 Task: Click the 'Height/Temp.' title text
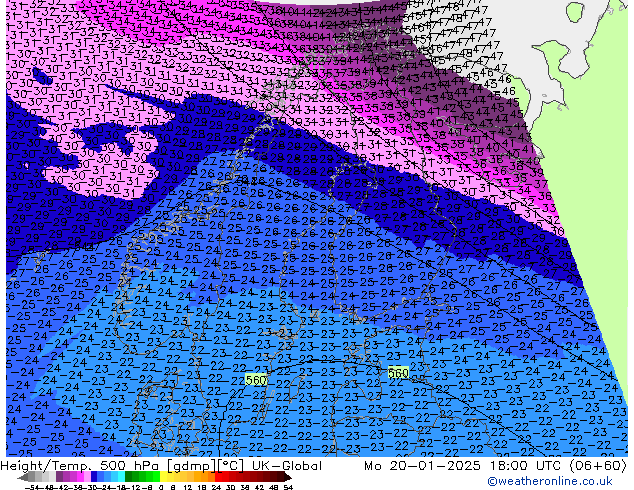(45, 466)
